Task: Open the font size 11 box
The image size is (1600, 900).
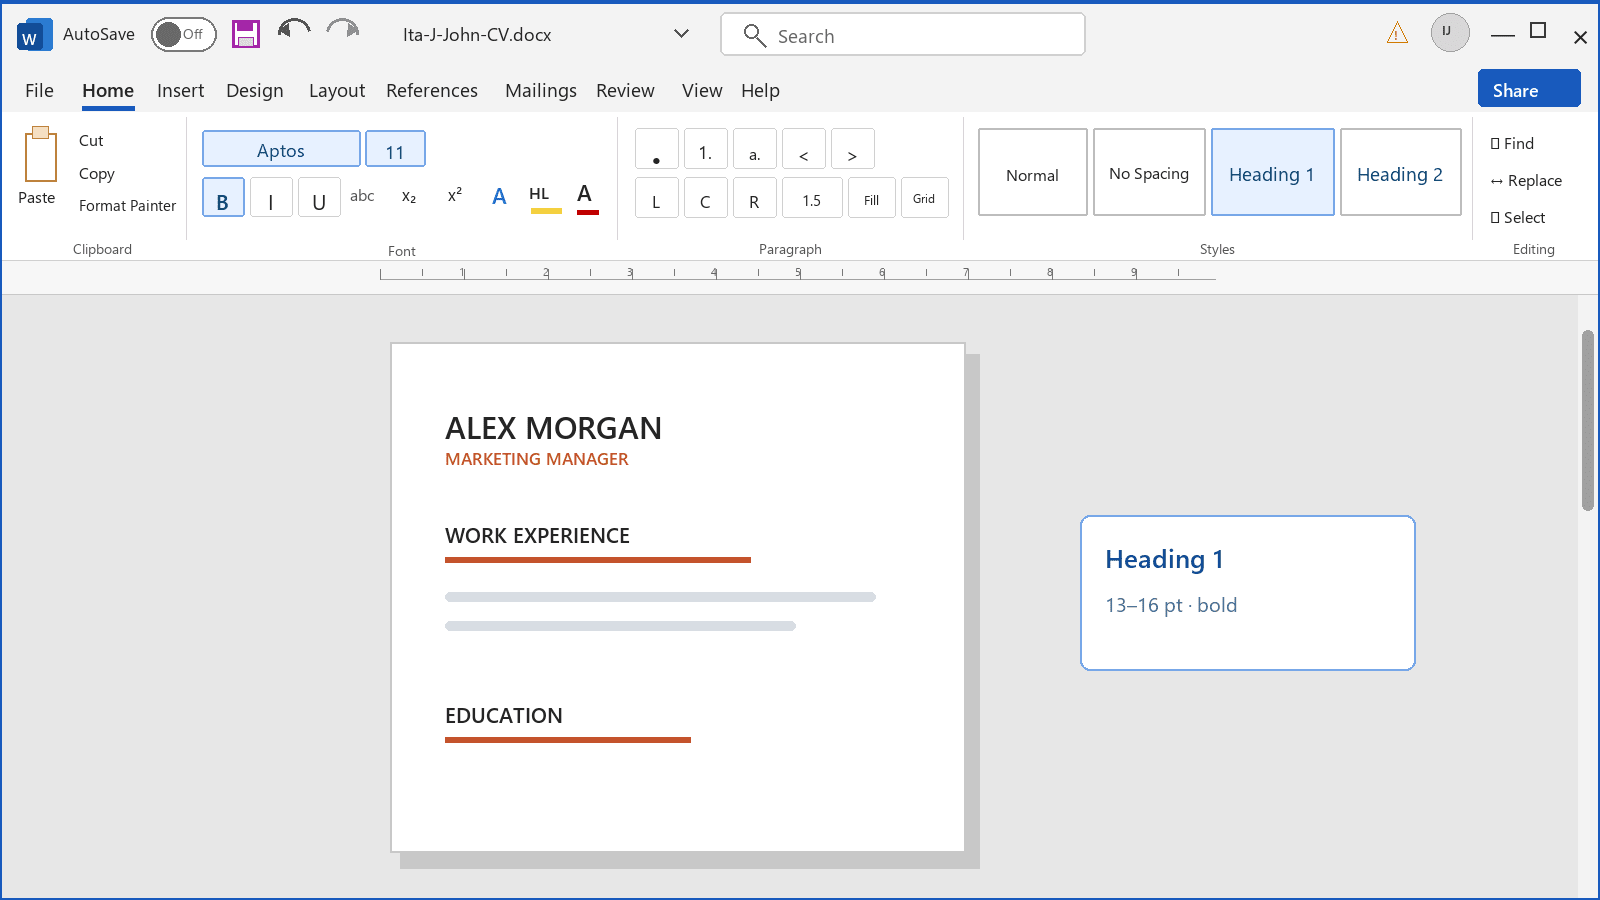Action: [x=395, y=149]
